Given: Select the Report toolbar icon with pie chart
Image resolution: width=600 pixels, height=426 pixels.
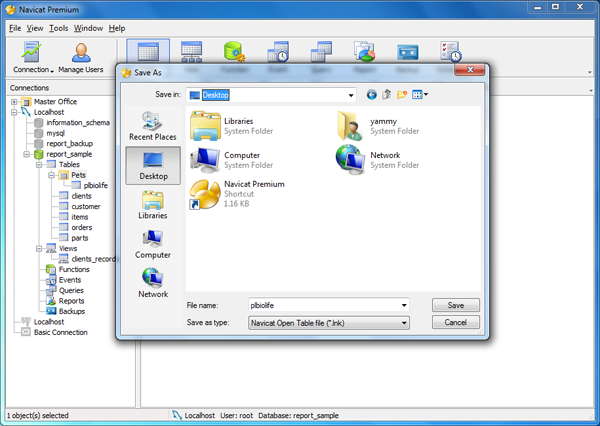Looking at the screenshot, I should [x=364, y=51].
